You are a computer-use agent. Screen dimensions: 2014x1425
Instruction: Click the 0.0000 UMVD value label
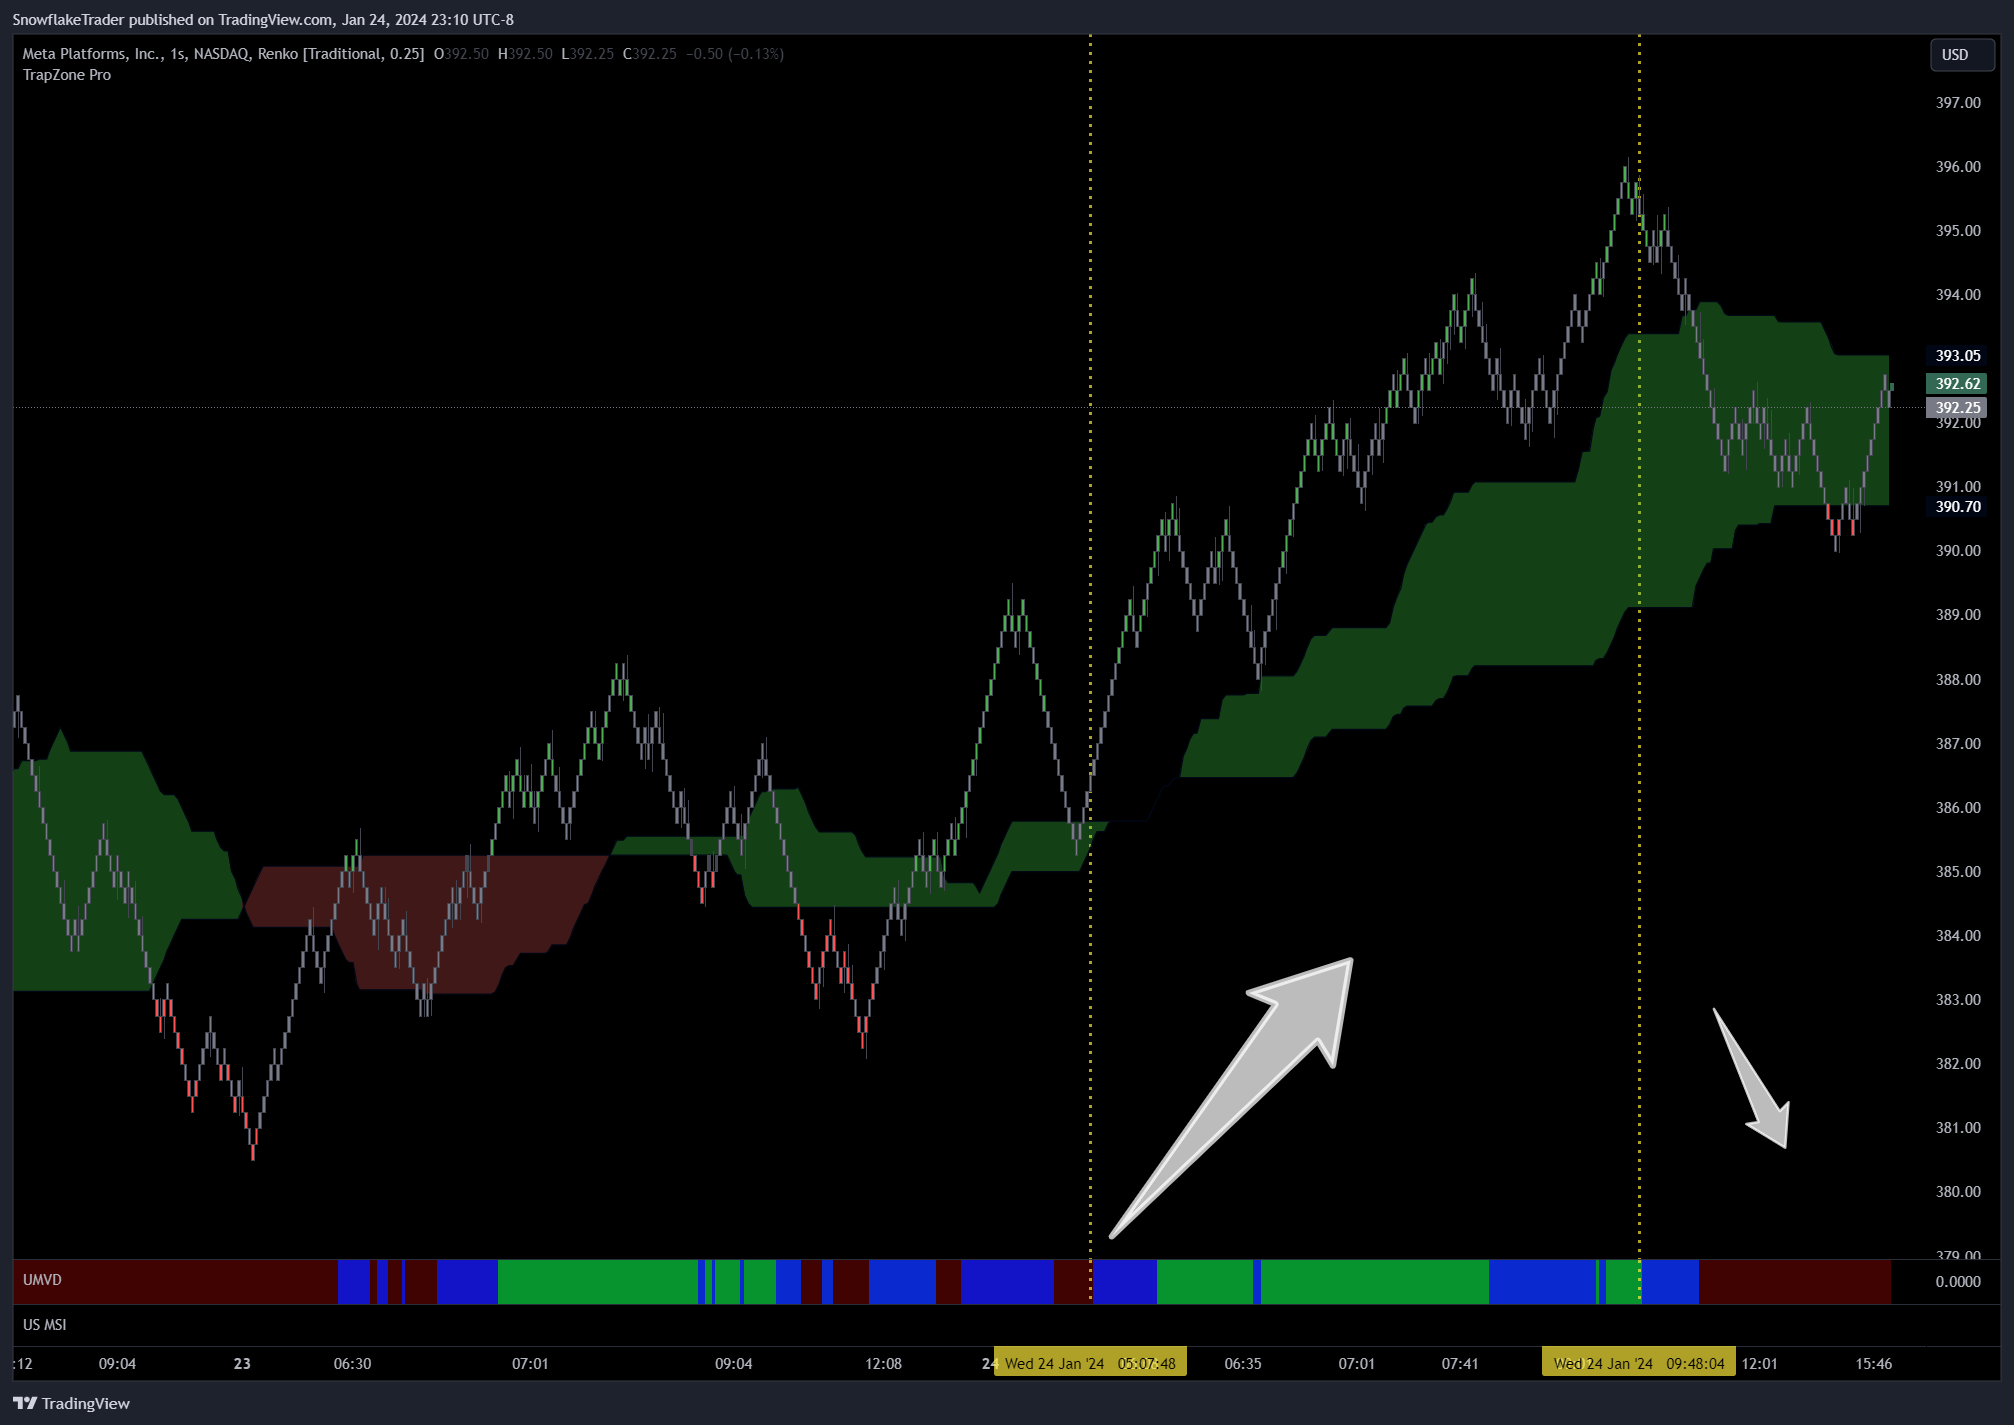(x=1958, y=1282)
